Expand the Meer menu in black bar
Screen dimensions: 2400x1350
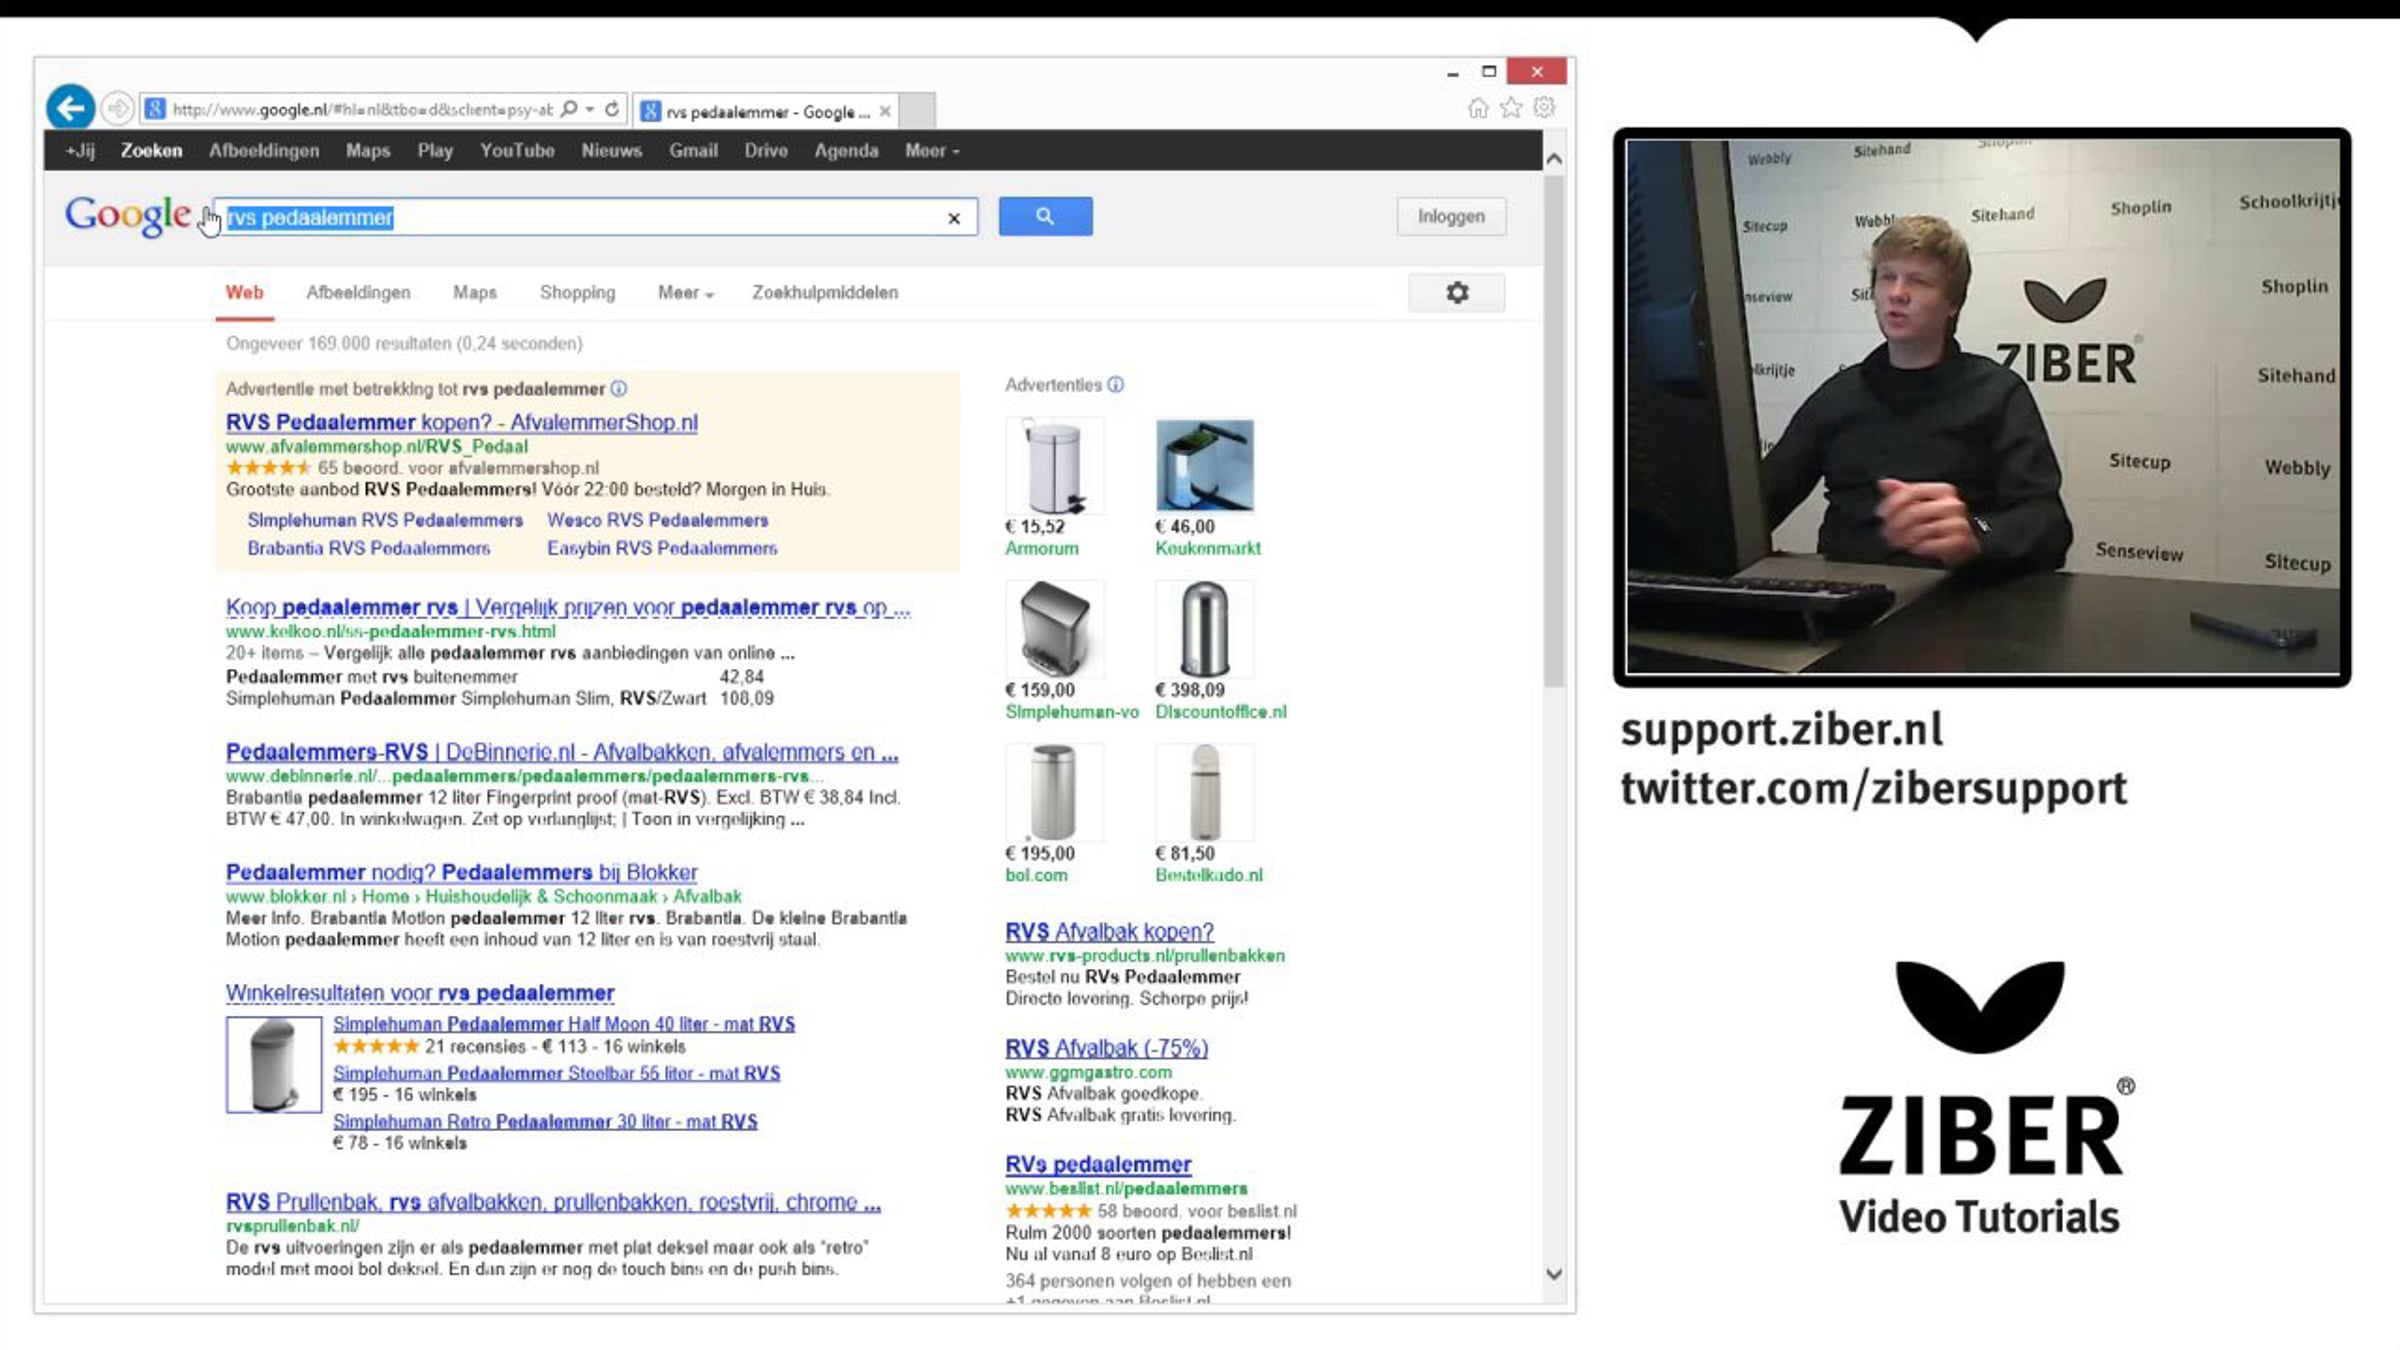point(932,151)
